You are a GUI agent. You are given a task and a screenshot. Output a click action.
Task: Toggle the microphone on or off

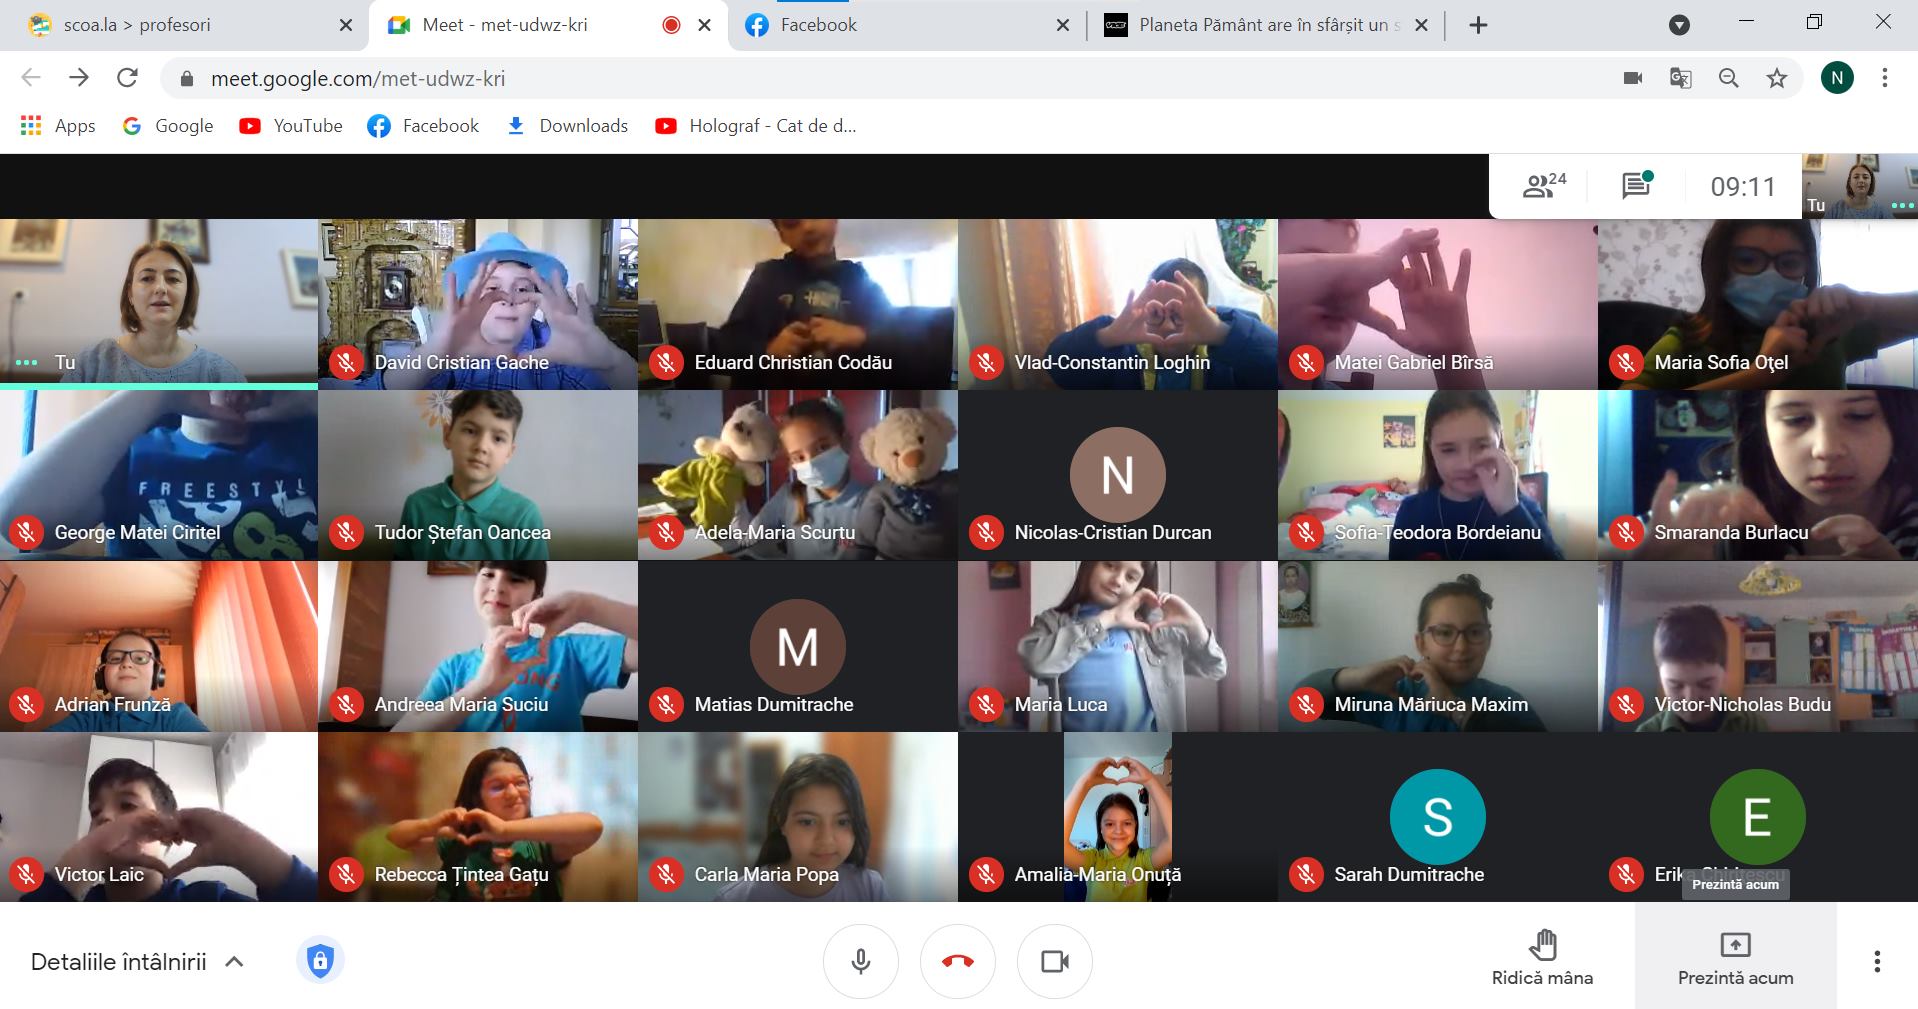pyautogui.click(x=860, y=962)
